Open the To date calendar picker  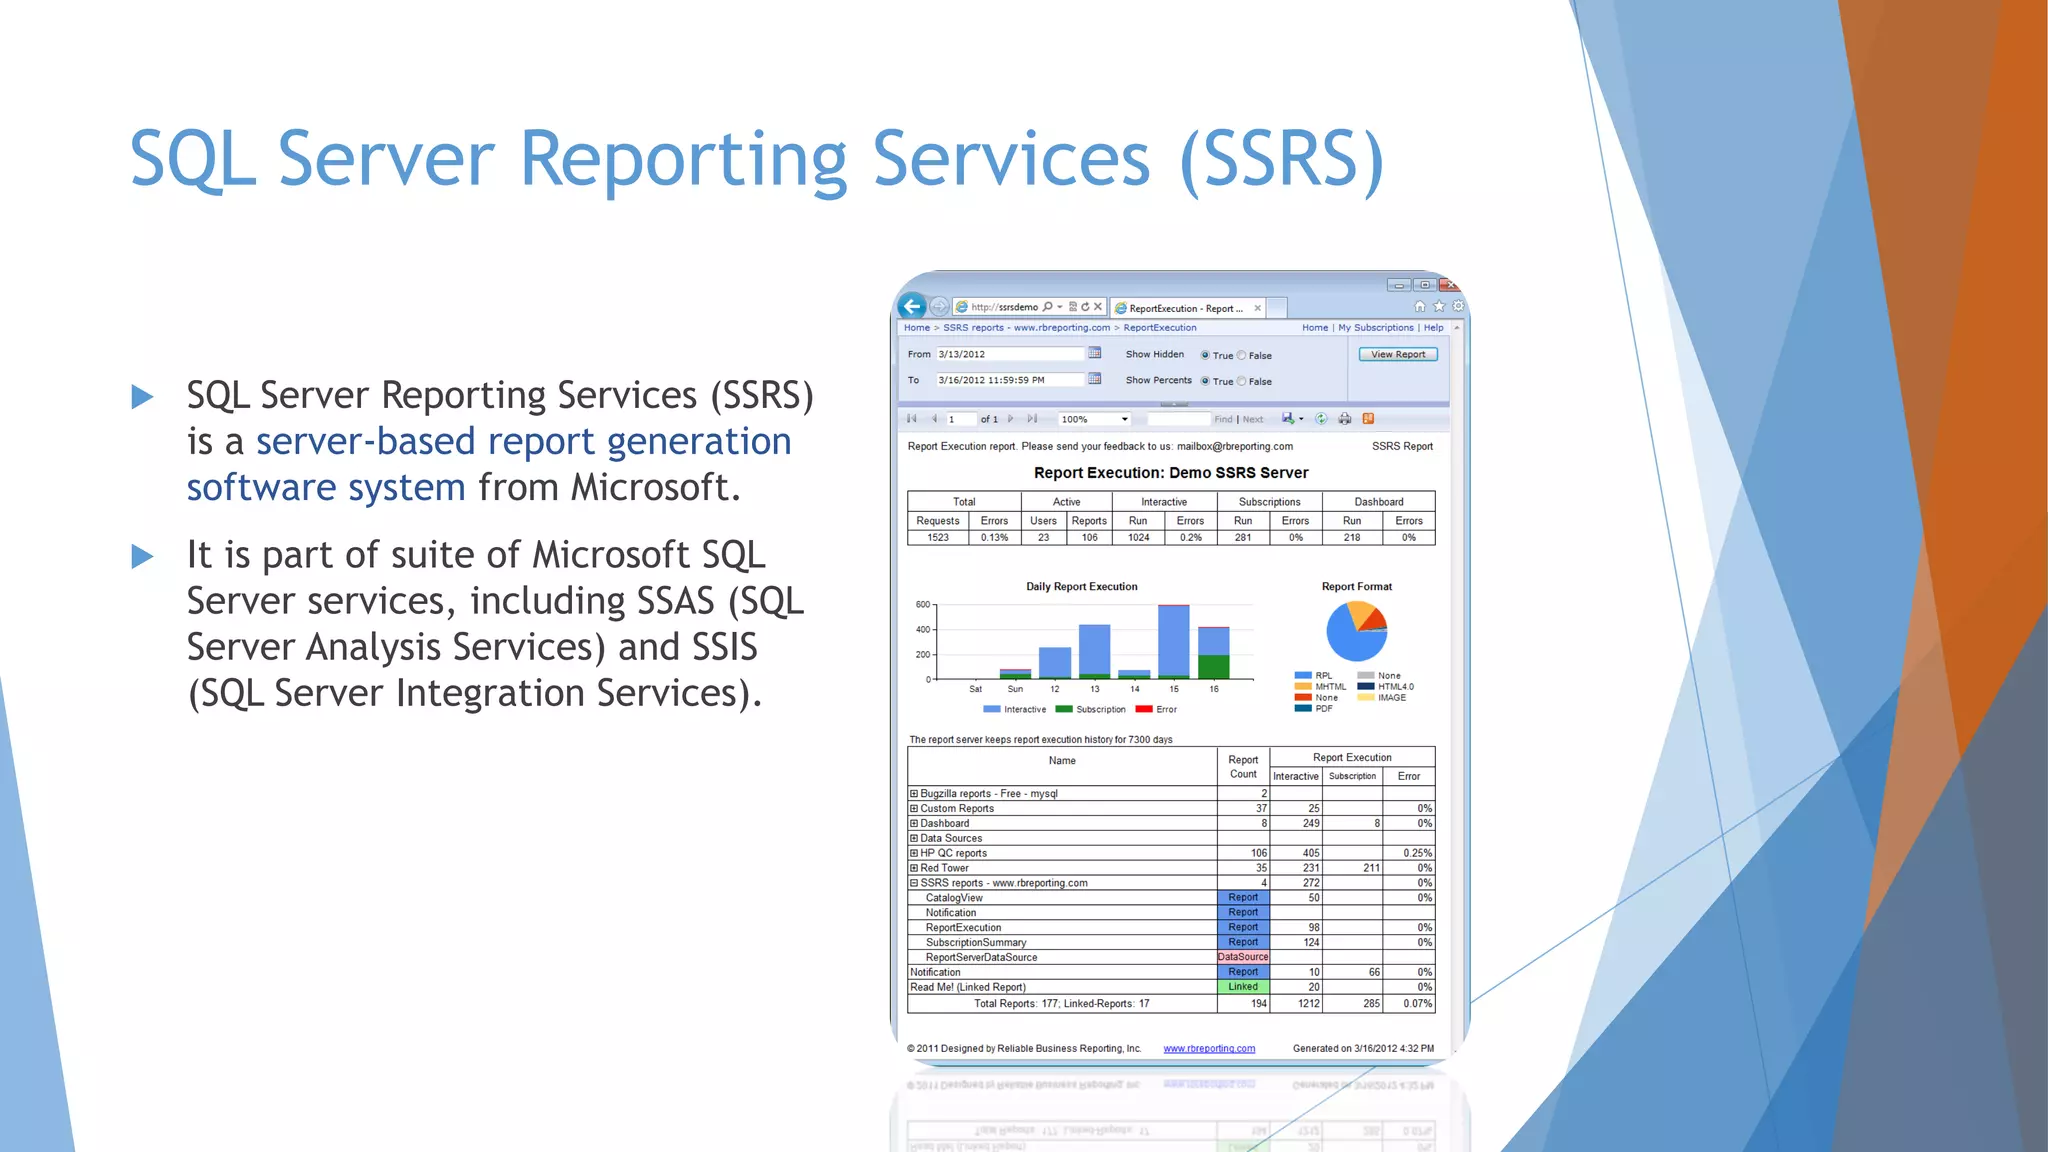(x=1095, y=379)
